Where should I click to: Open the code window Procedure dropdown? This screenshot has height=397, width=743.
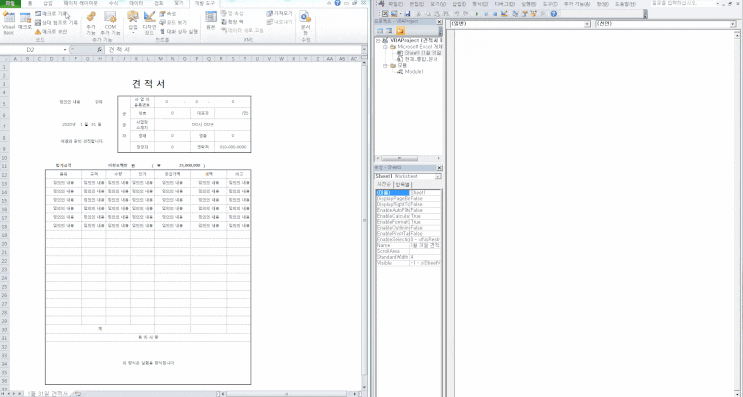click(x=733, y=24)
